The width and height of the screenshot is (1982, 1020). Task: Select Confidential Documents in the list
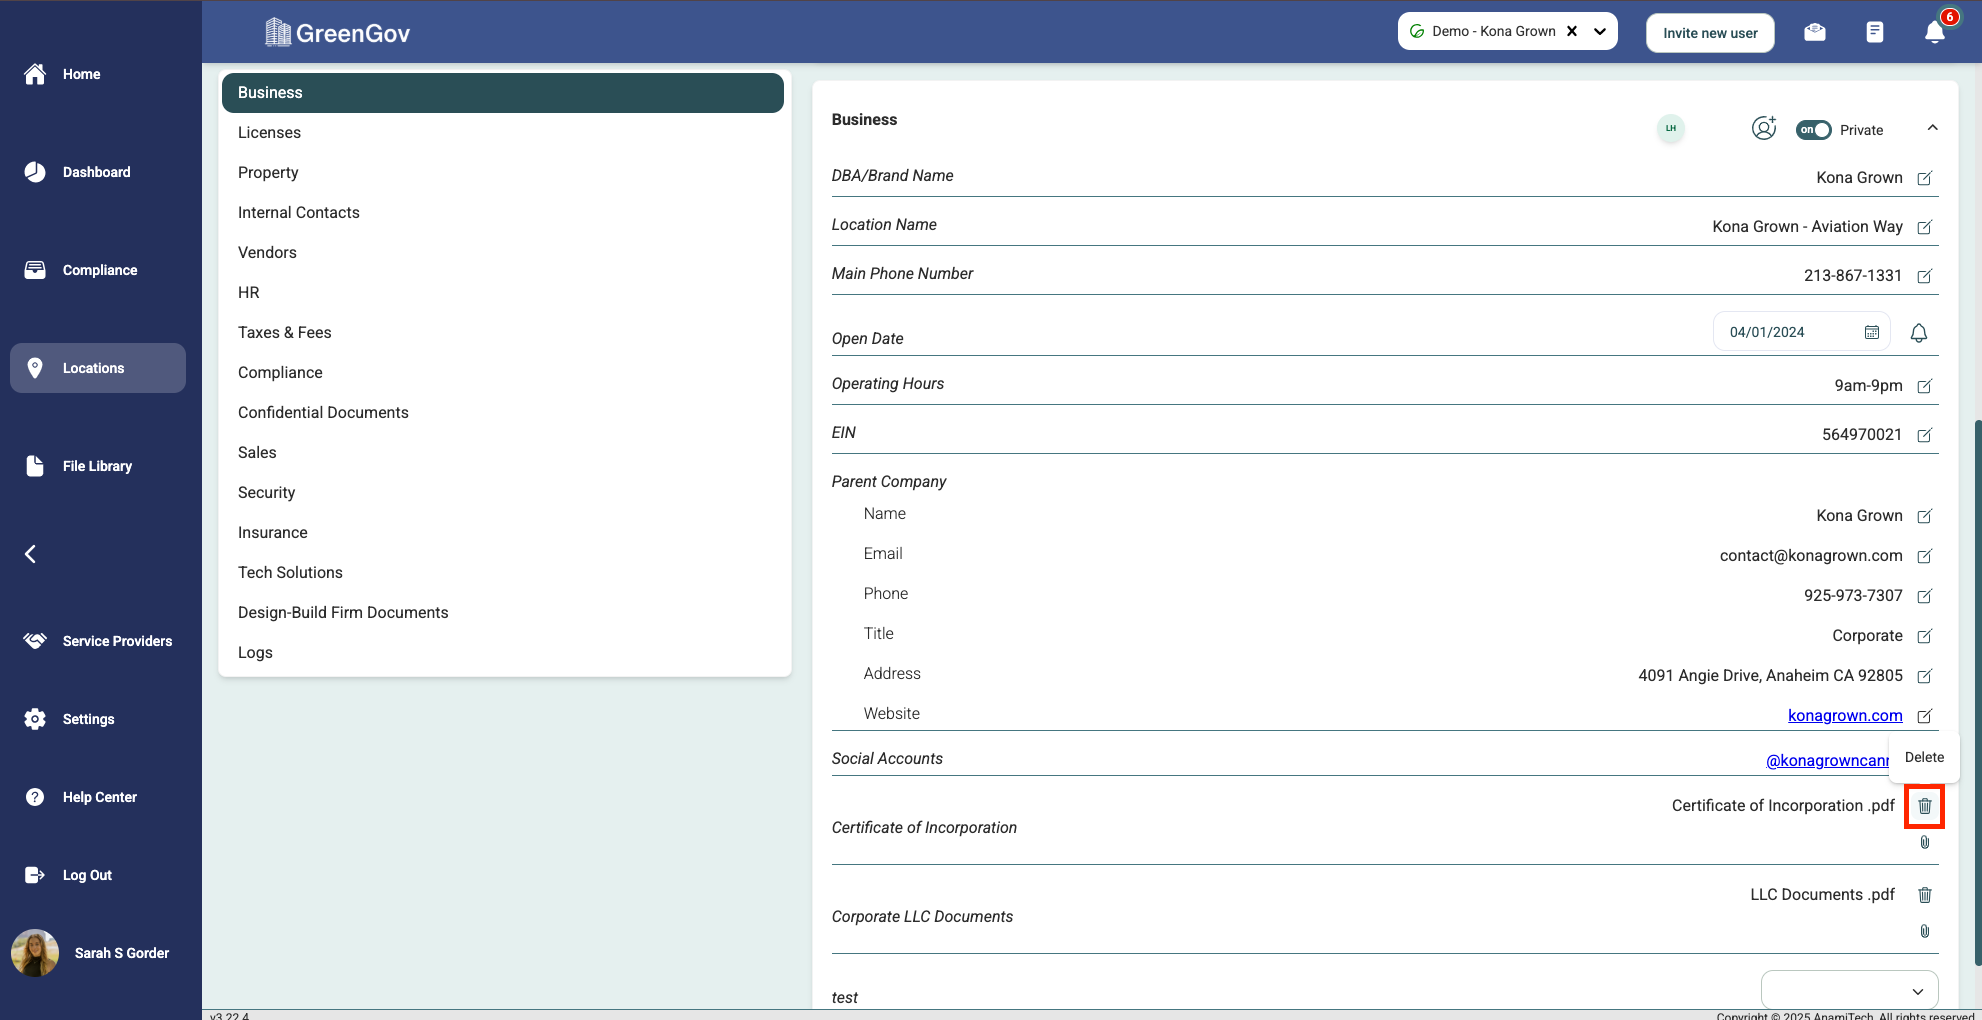[323, 412]
